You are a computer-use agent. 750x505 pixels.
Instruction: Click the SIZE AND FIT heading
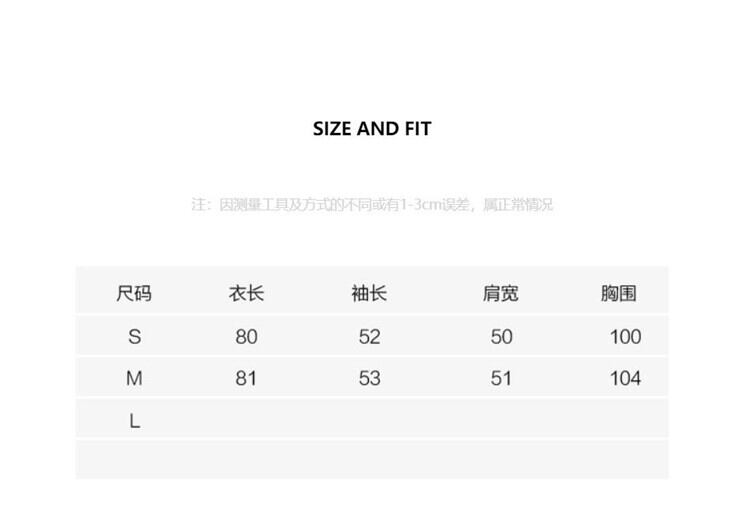click(372, 129)
